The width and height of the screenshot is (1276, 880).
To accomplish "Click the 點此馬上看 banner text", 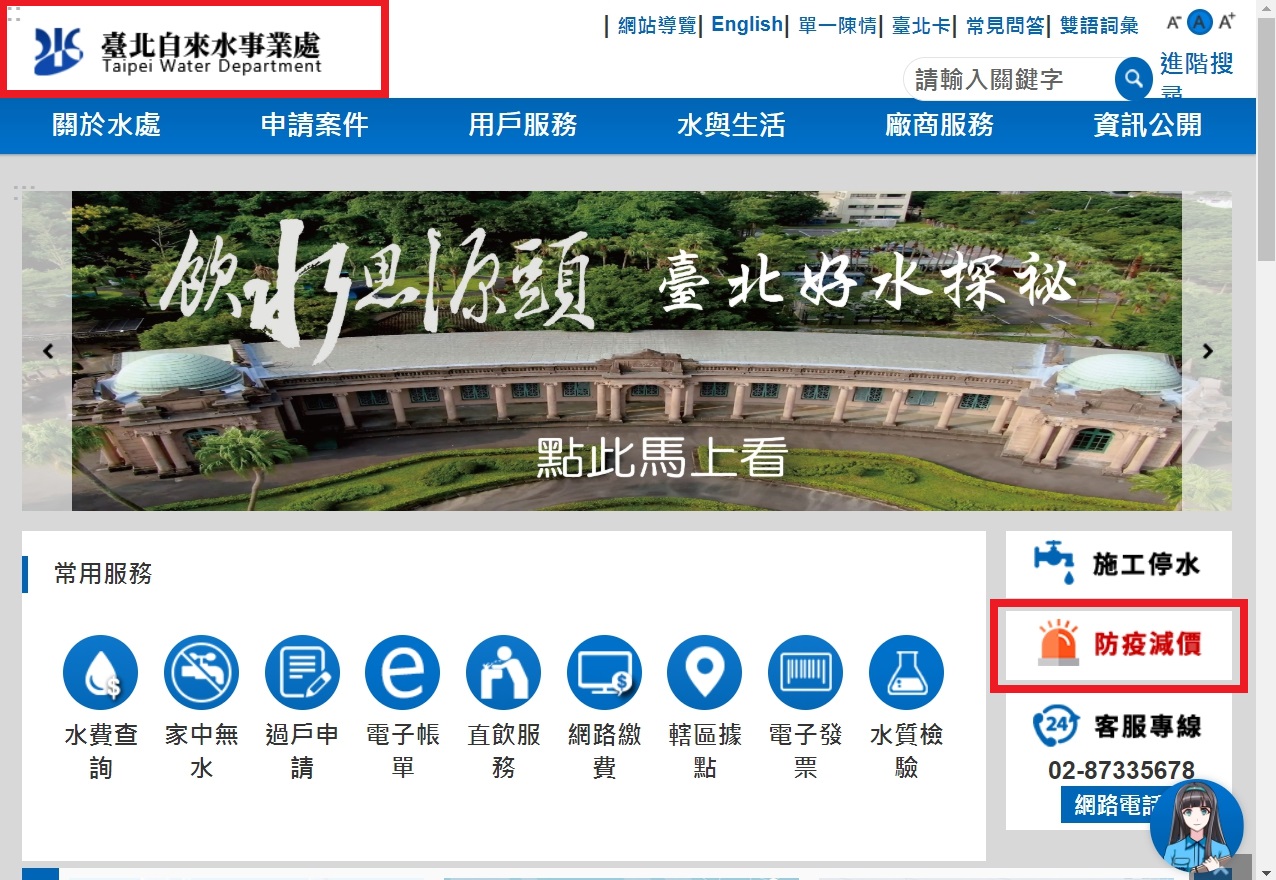I will coord(662,457).
